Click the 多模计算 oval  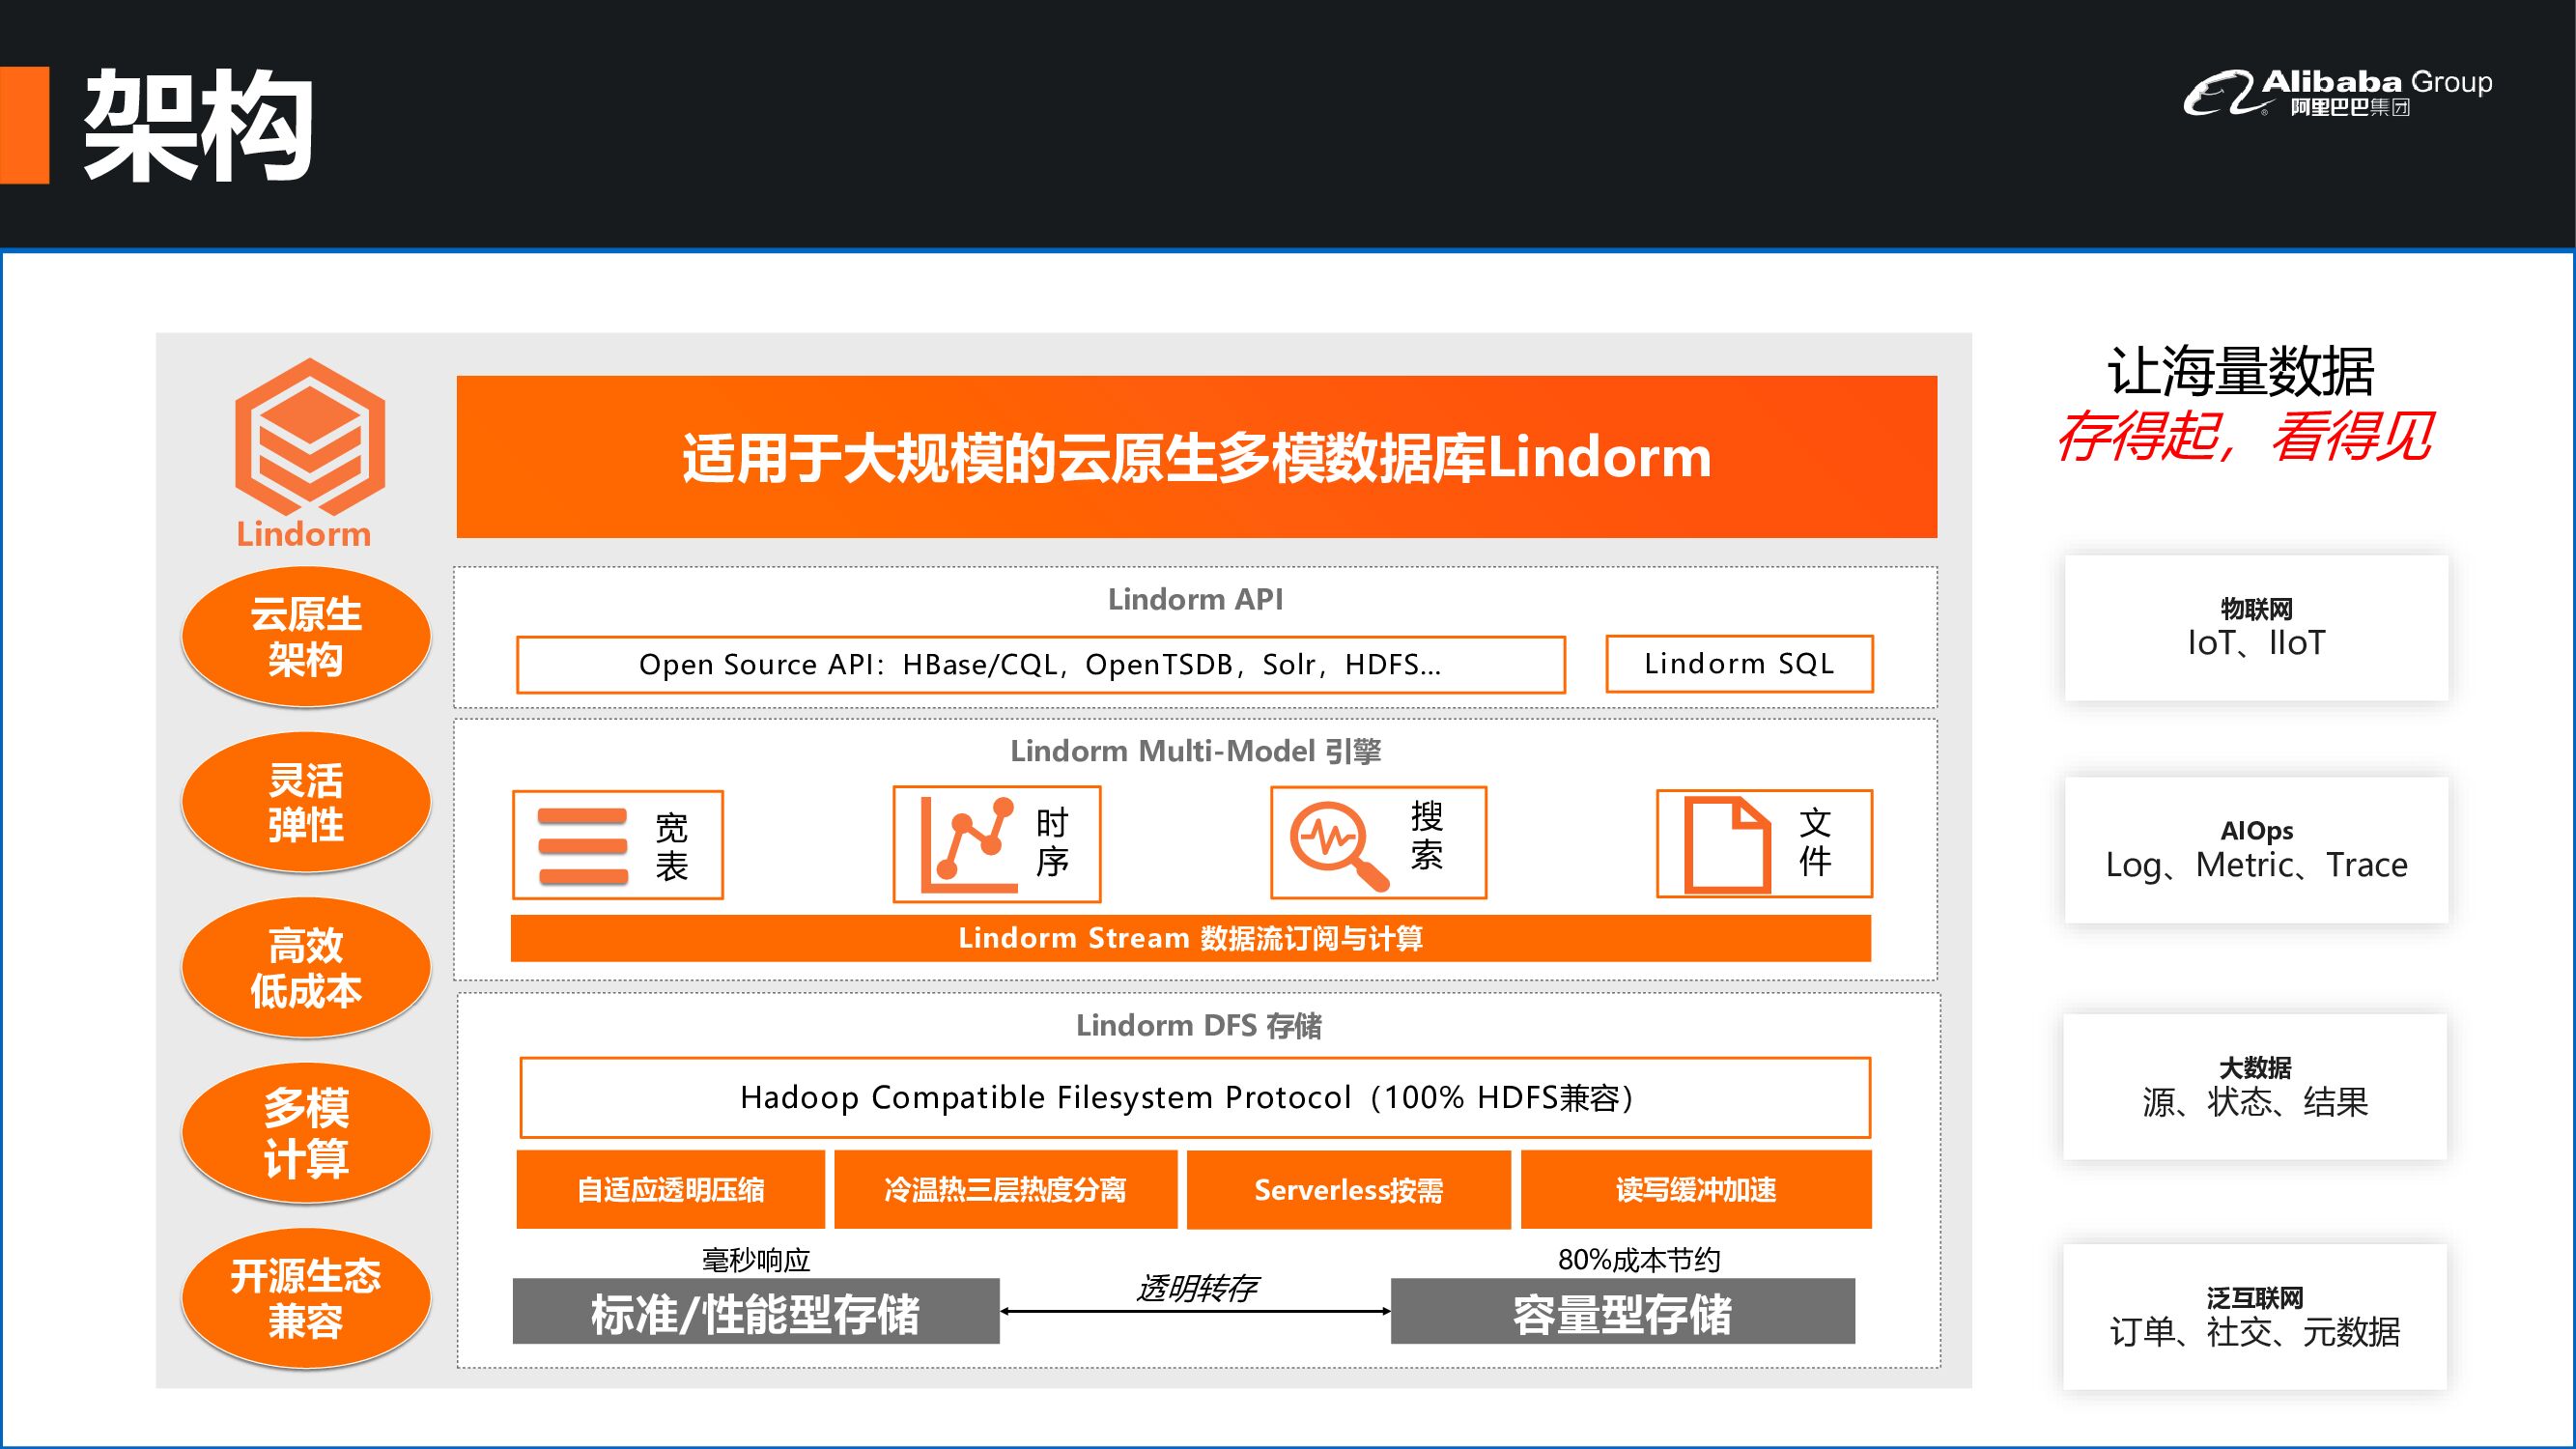[x=306, y=1133]
